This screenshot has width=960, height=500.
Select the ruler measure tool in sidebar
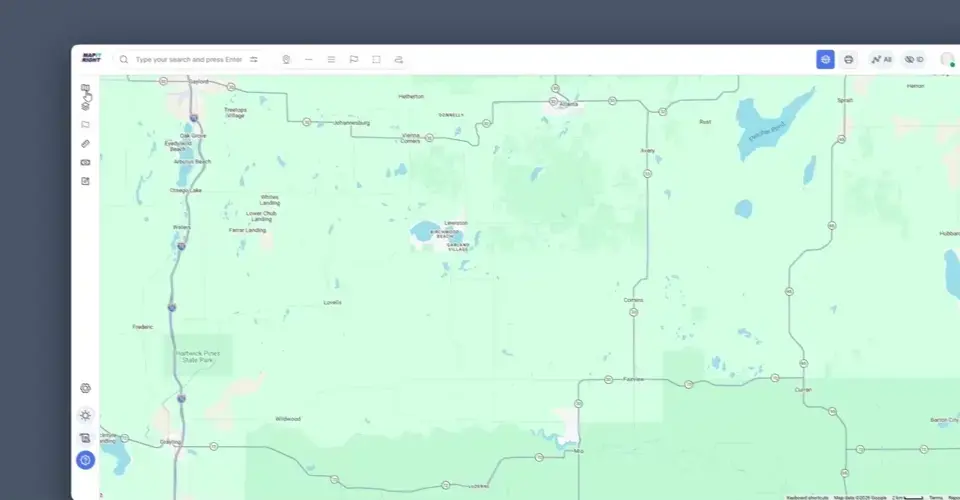pyautogui.click(x=85, y=144)
